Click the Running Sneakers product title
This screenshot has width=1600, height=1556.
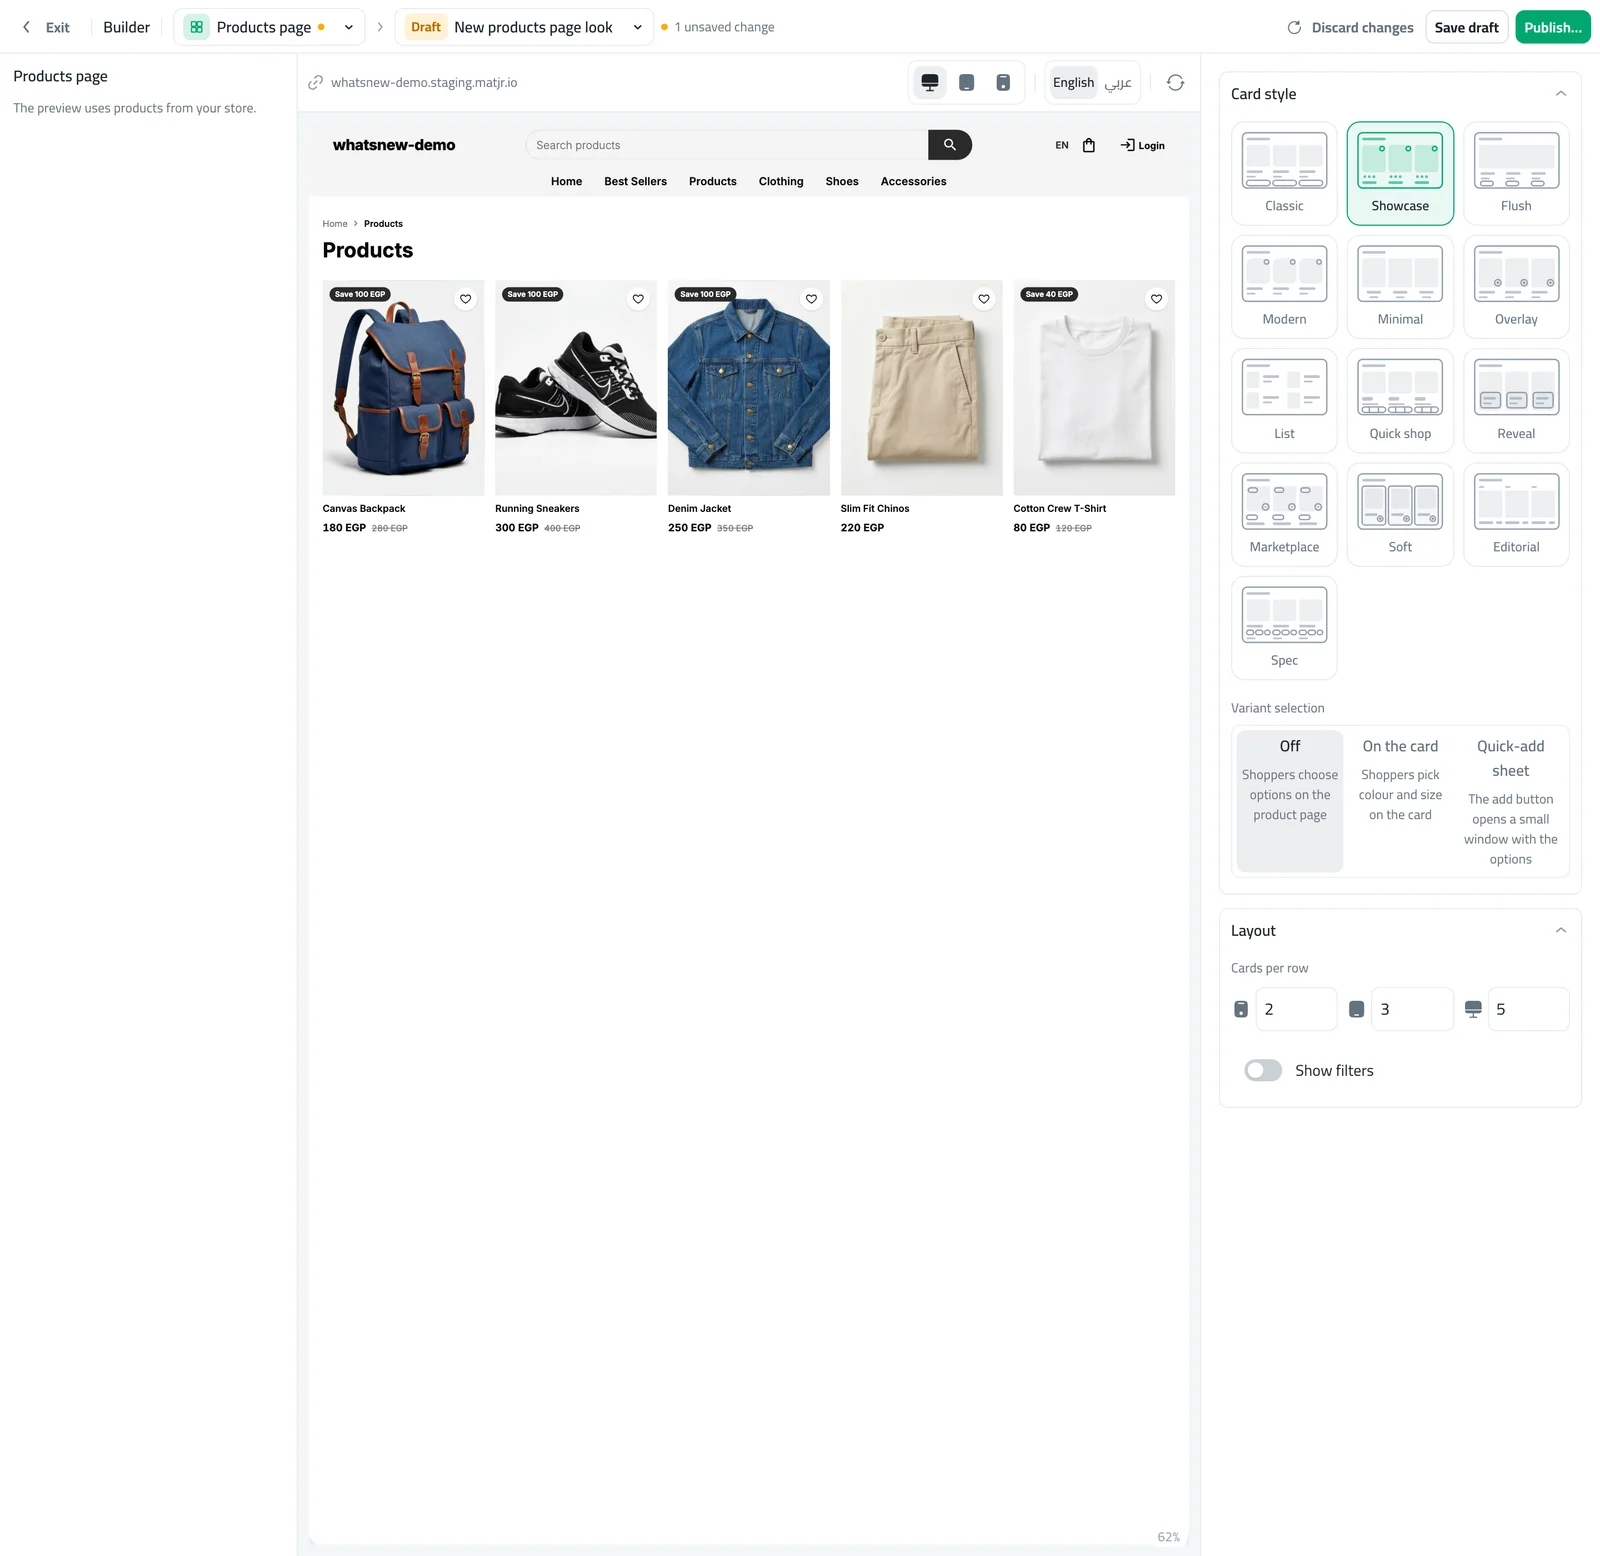(537, 509)
